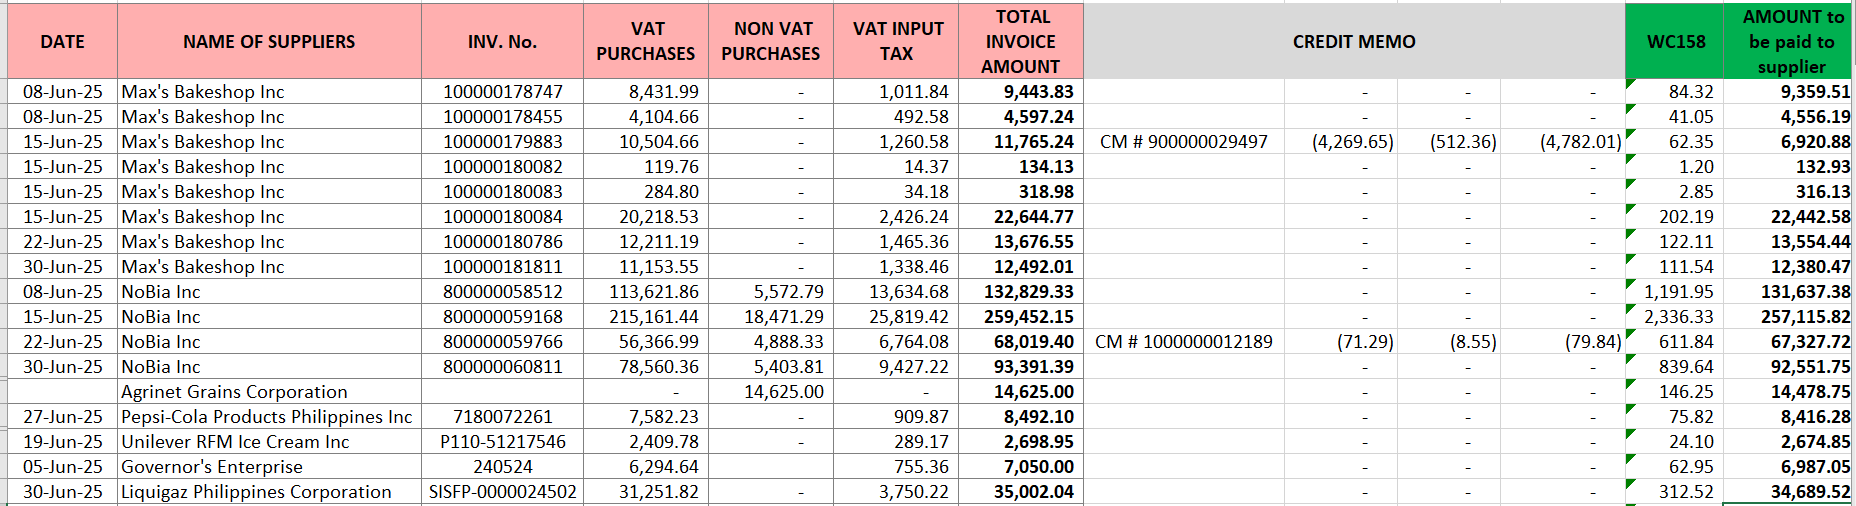Click payable amount 34,689.52
Image resolution: width=1856 pixels, height=506 pixels.
(x=1790, y=492)
